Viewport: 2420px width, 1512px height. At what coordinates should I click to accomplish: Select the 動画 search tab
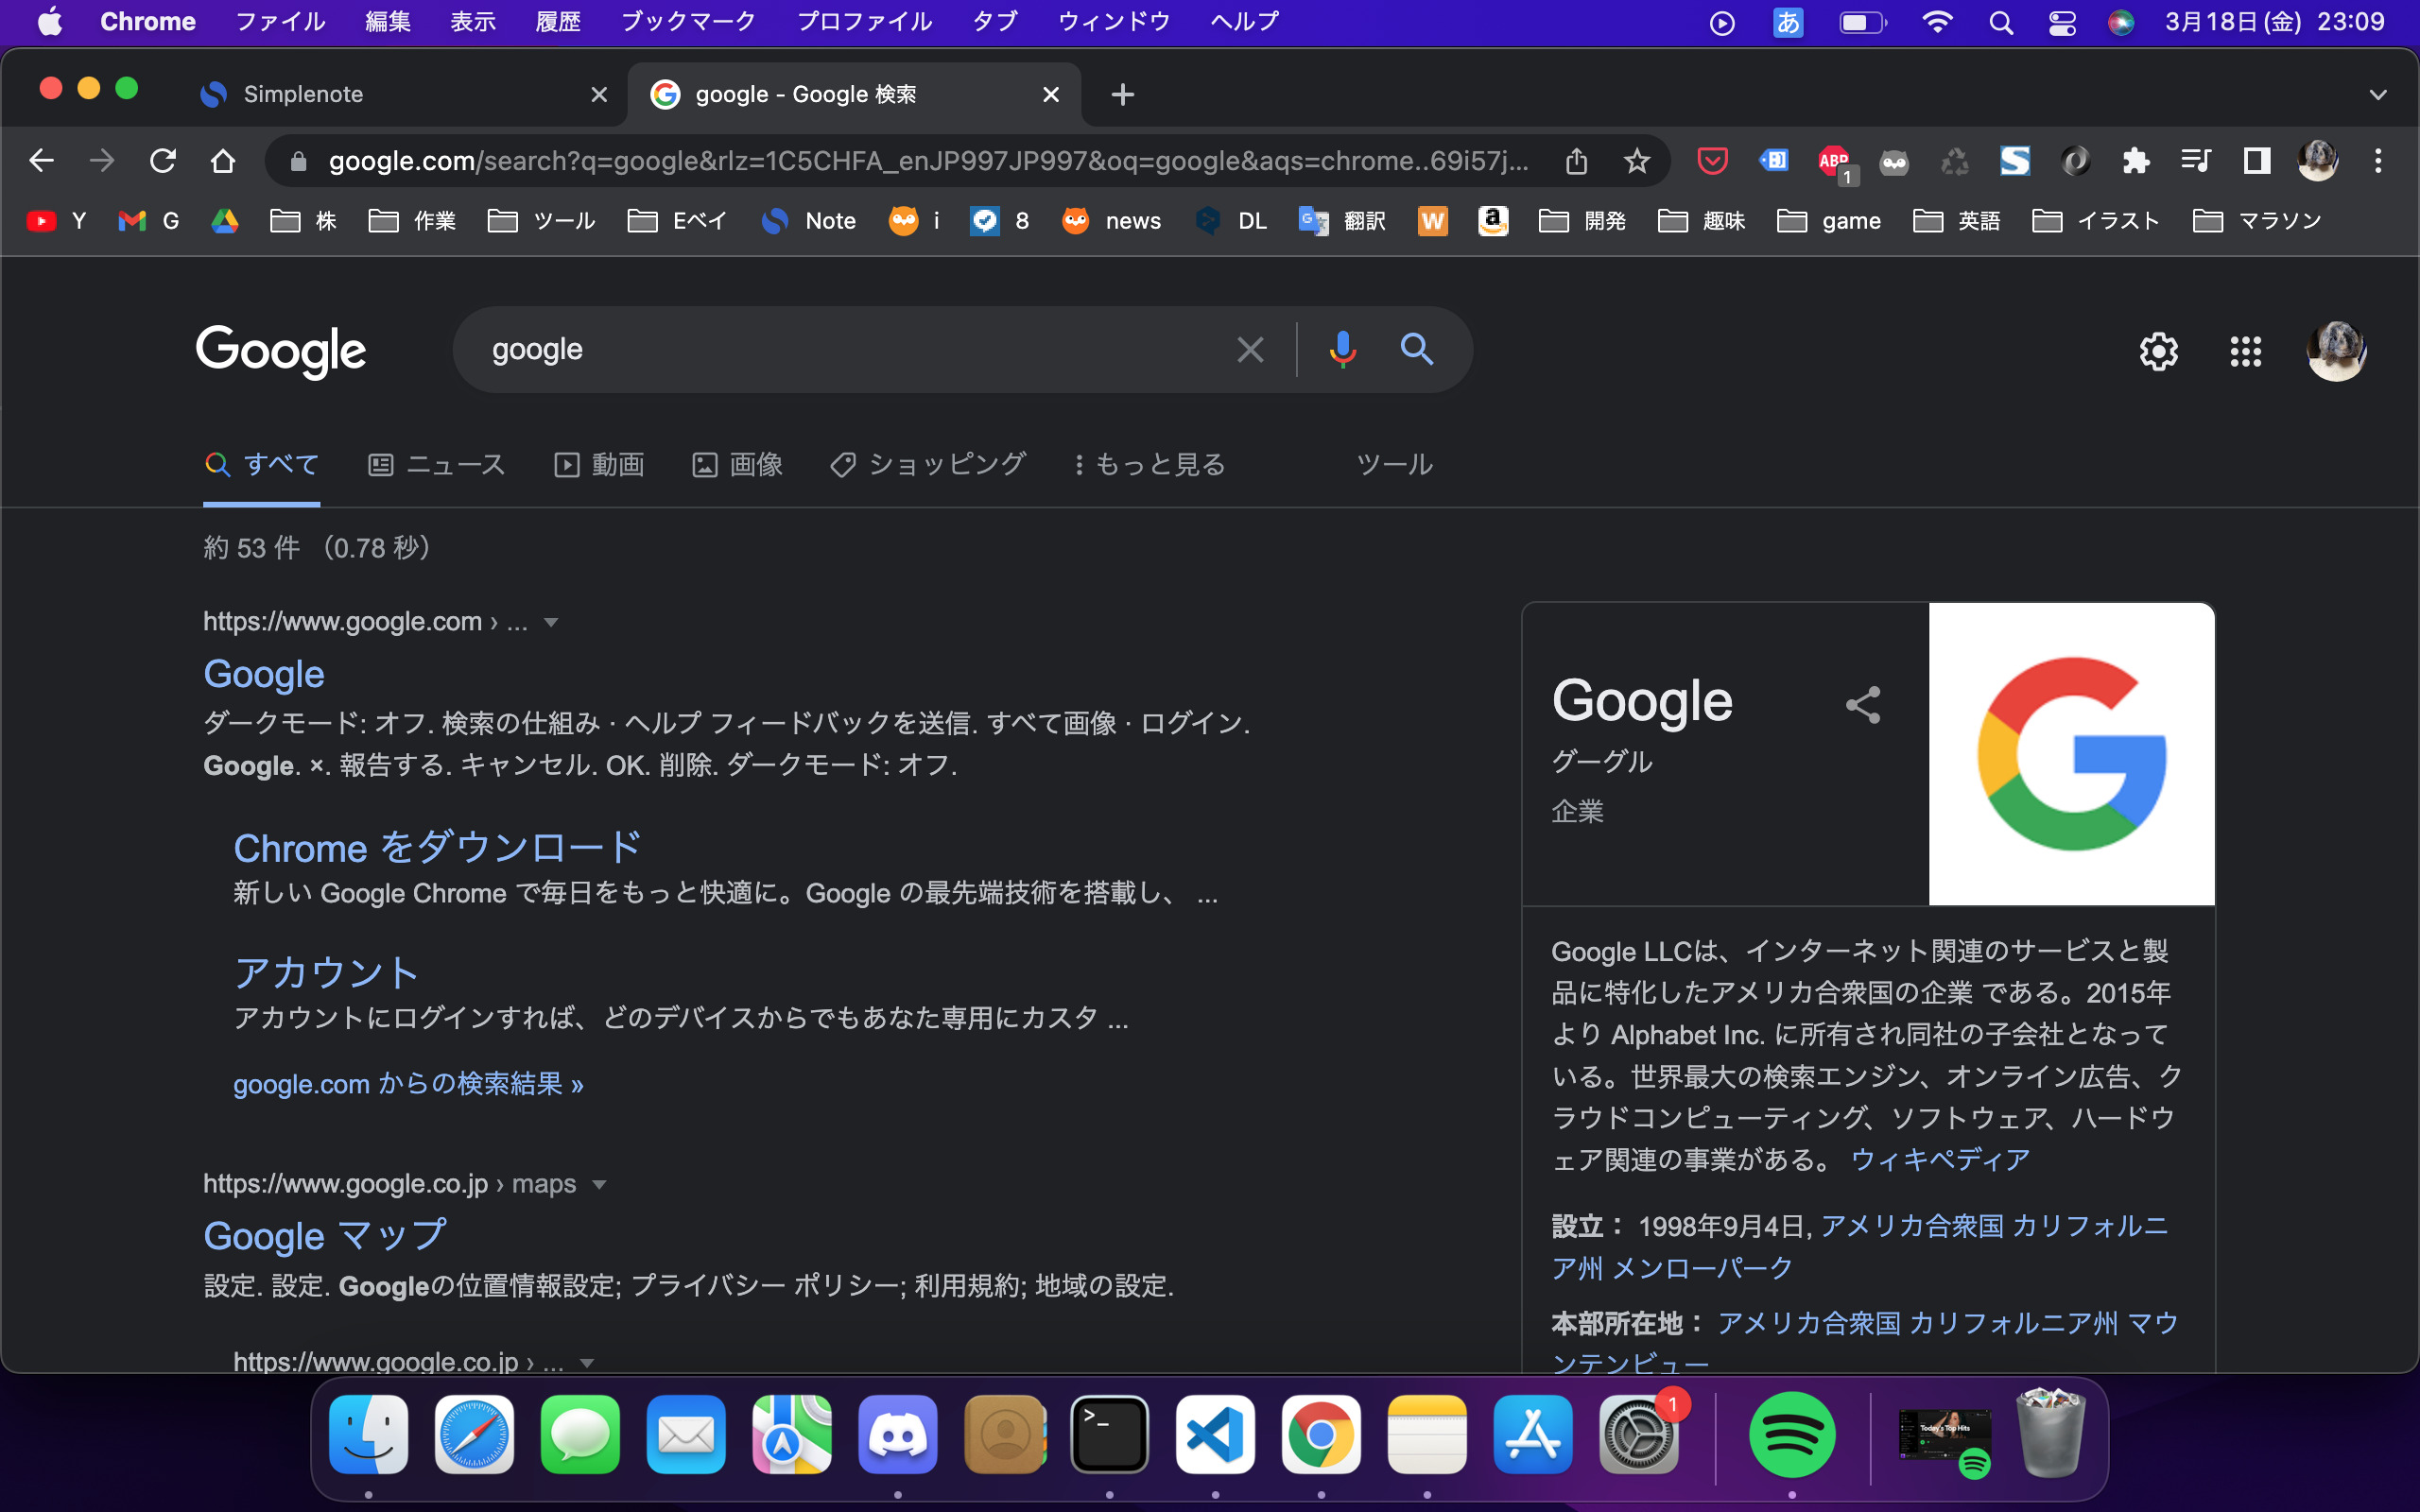click(x=599, y=465)
